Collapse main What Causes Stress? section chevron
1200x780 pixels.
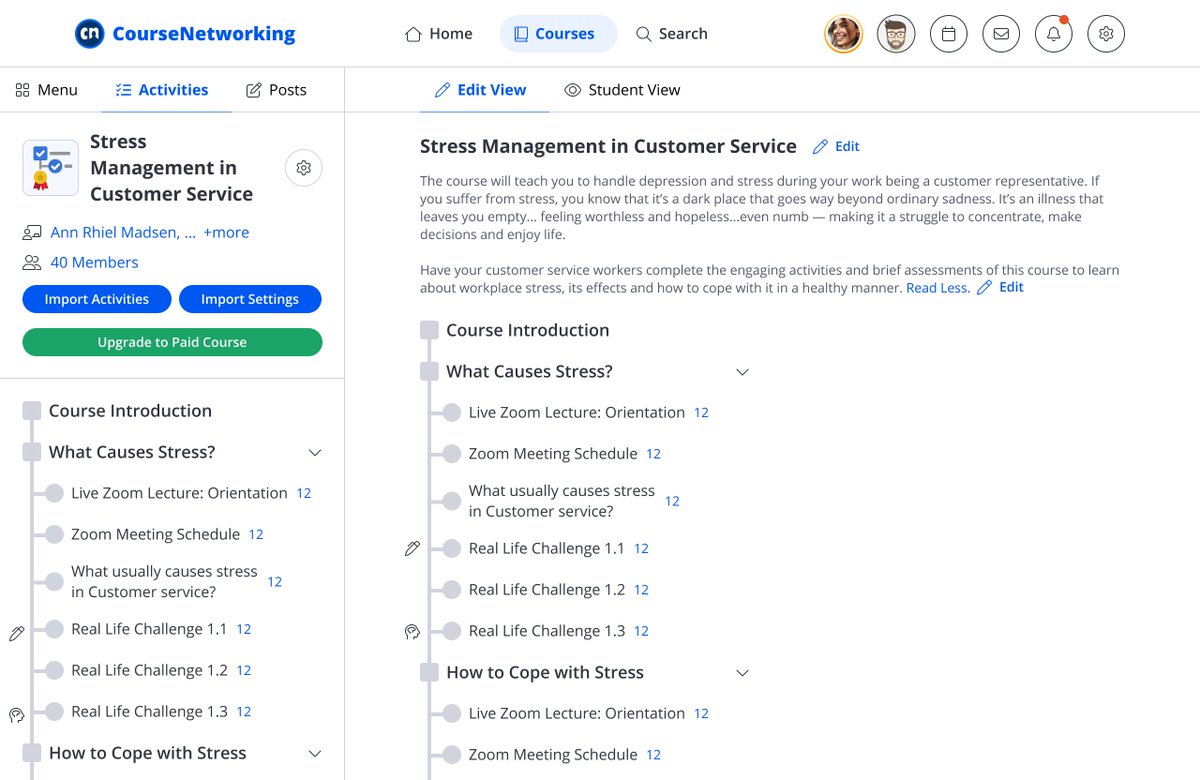pyautogui.click(x=742, y=372)
